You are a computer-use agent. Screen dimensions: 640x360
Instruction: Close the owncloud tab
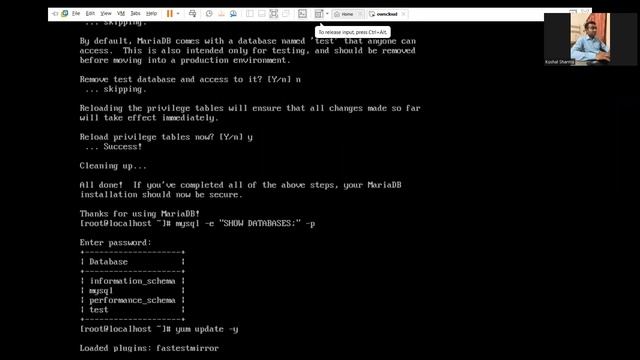(403, 14)
